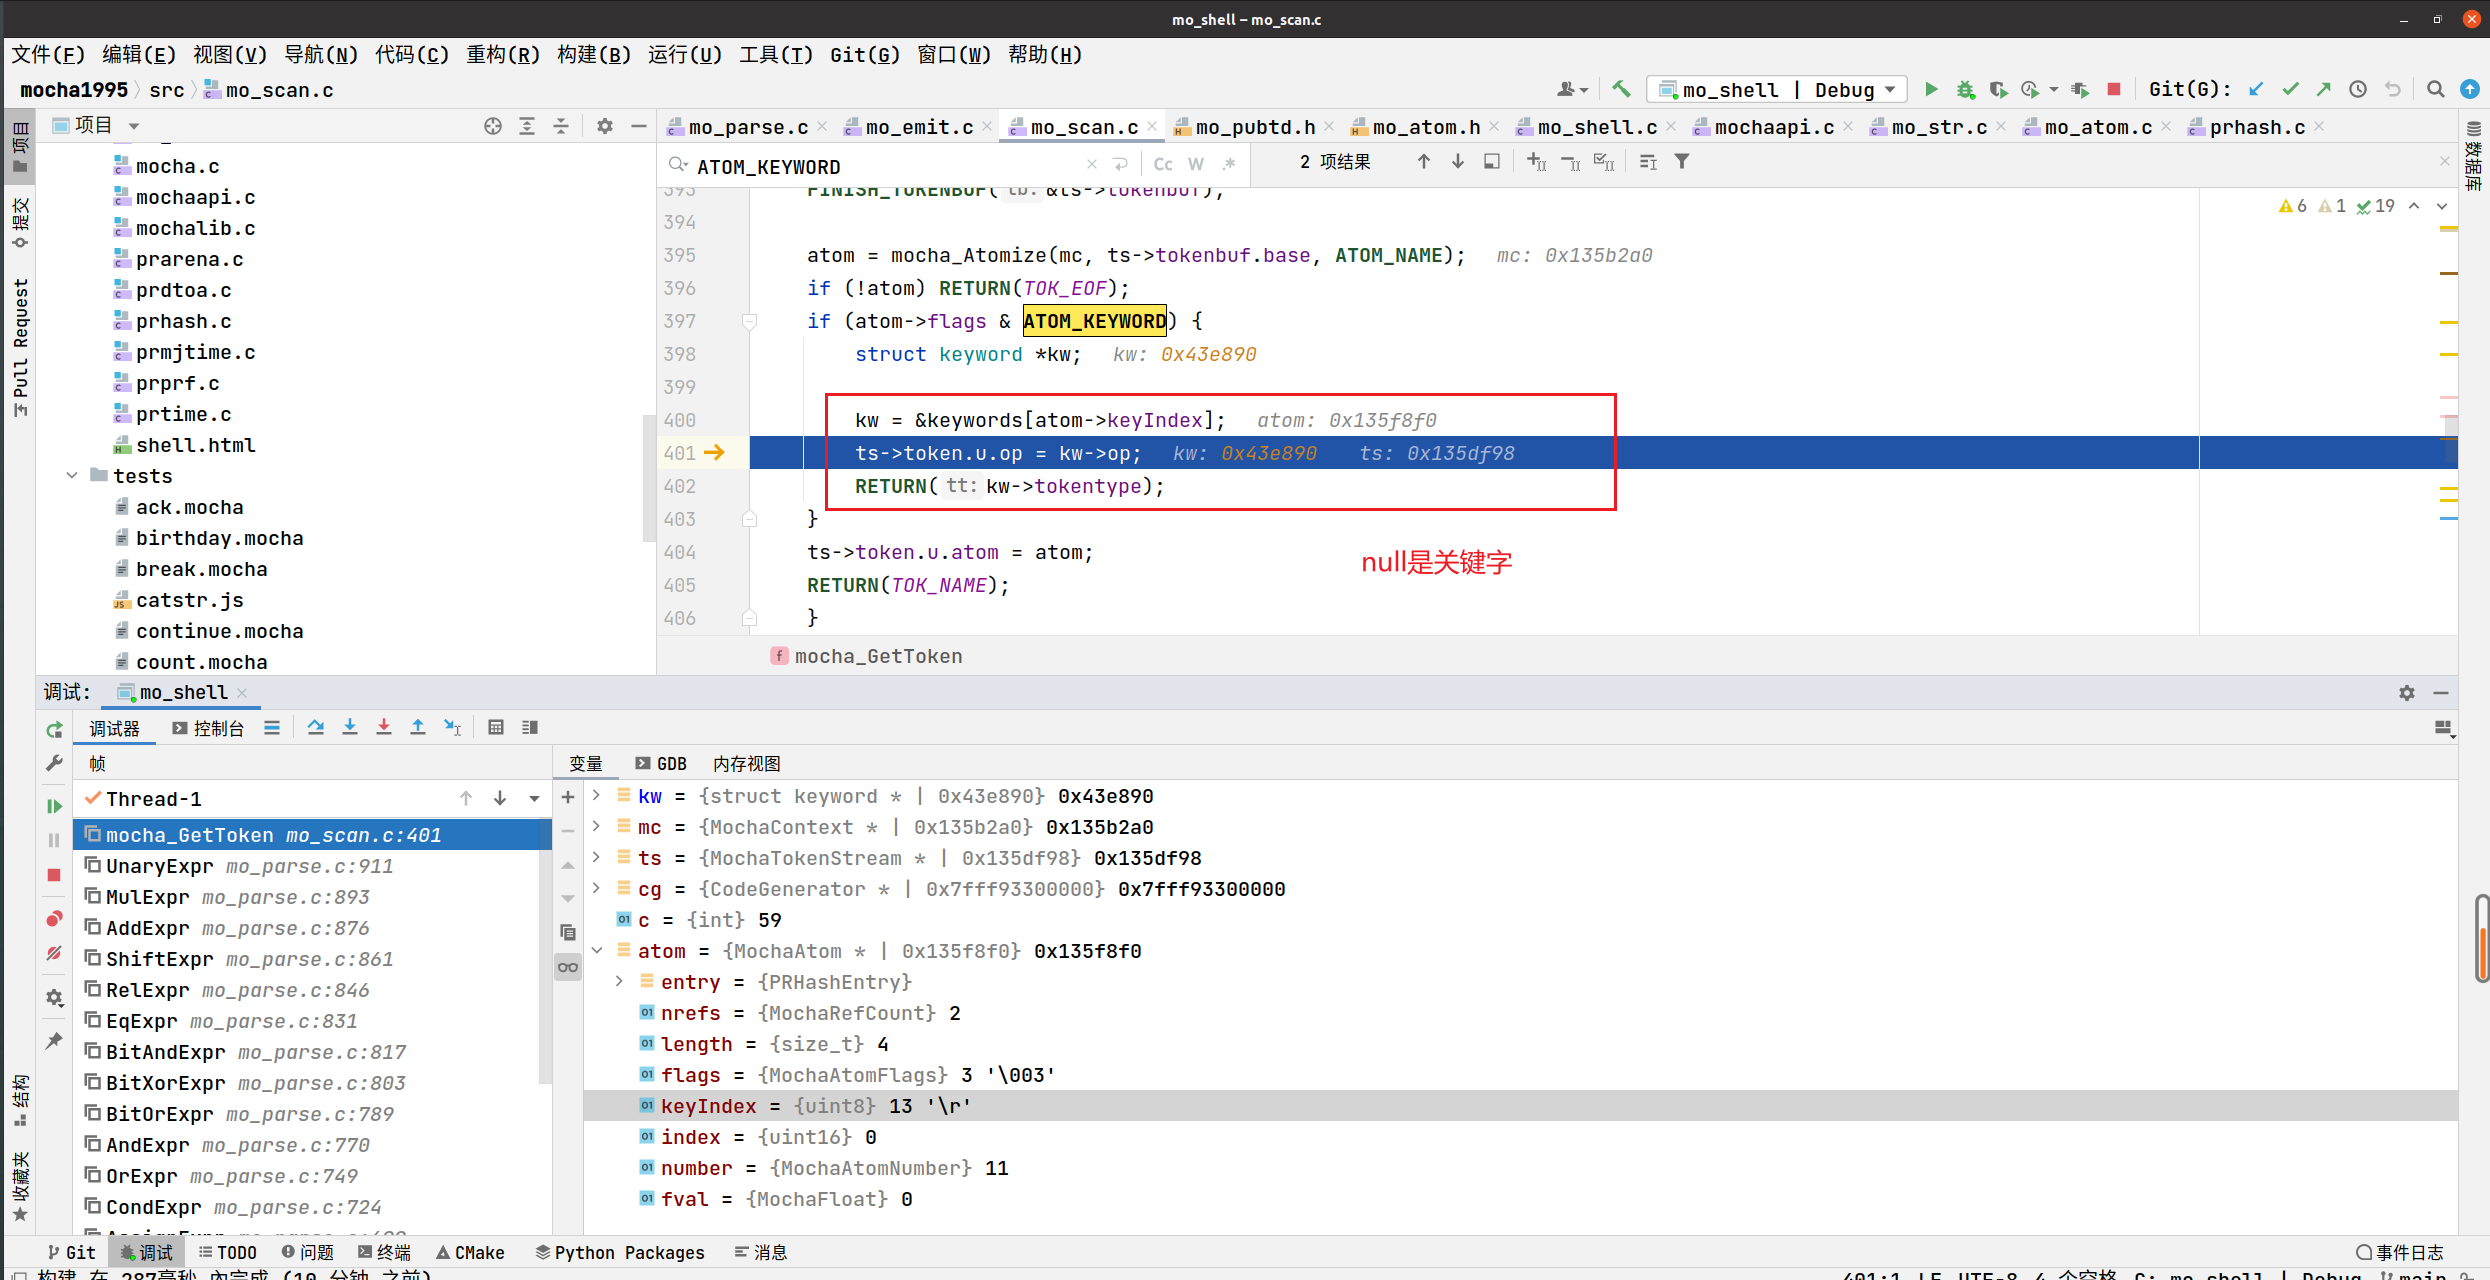Toggle the glasses watches view button in variables
The height and width of the screenshot is (1280, 2490).
pos(568,967)
